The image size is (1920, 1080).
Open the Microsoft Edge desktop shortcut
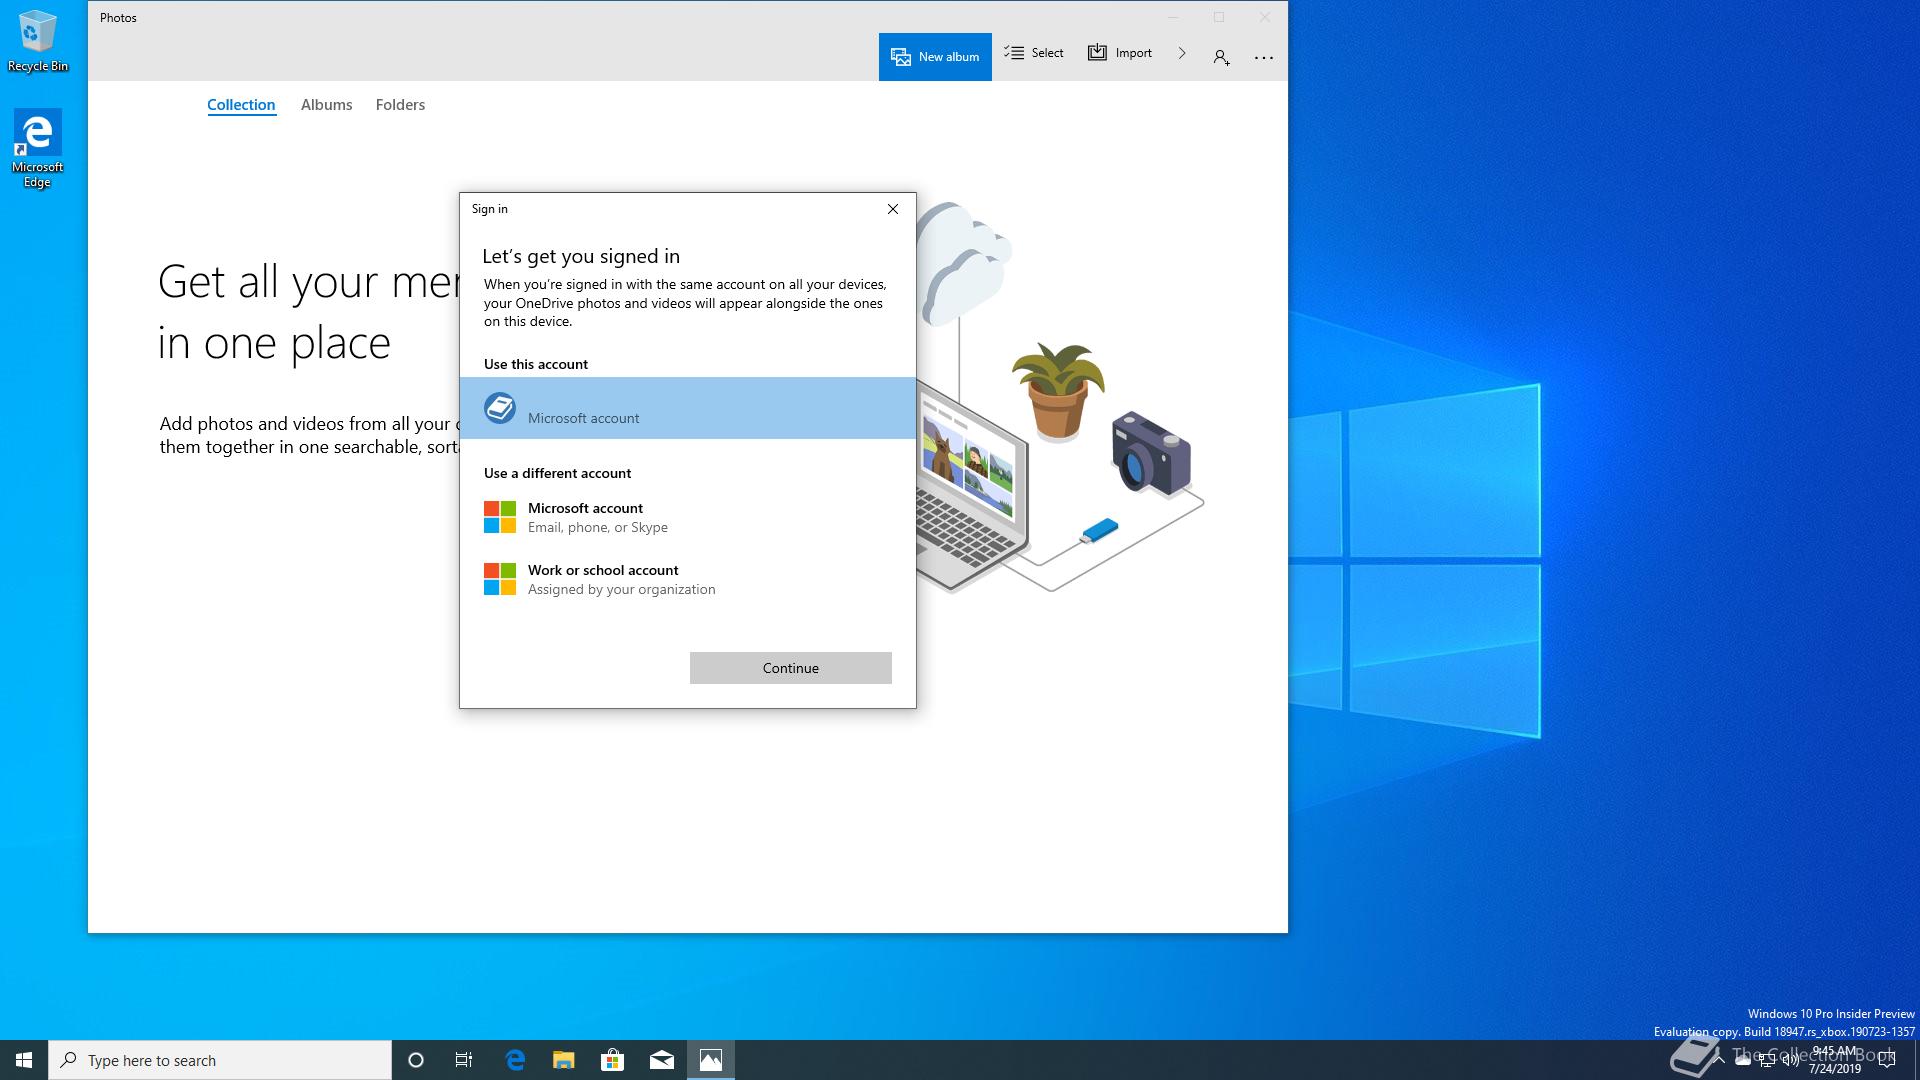click(38, 149)
